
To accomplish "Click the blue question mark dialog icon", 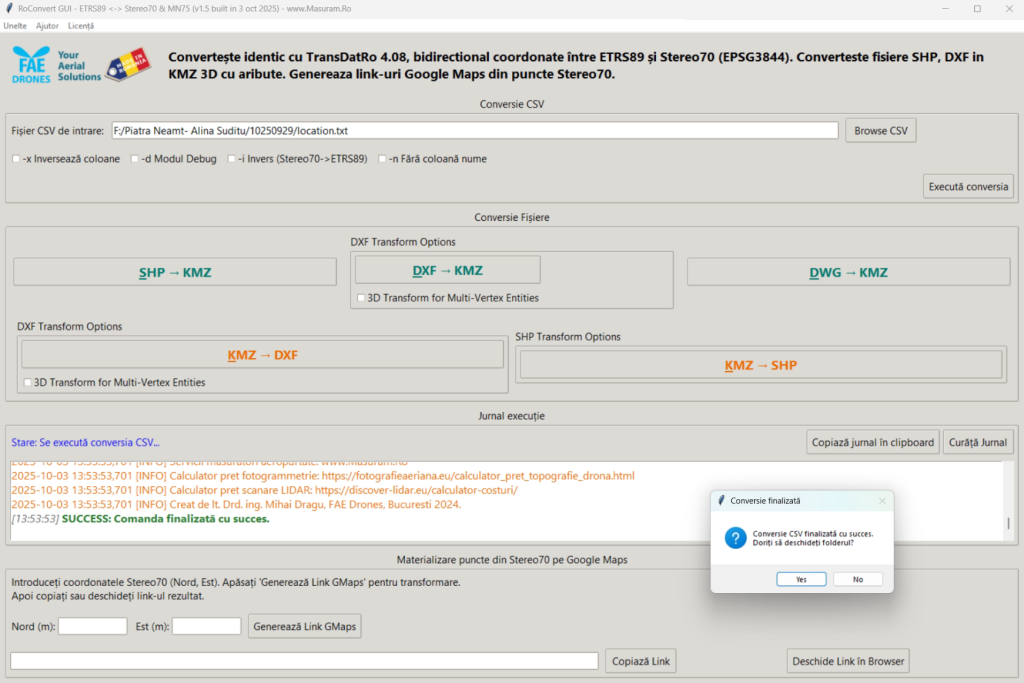I will [734, 539].
